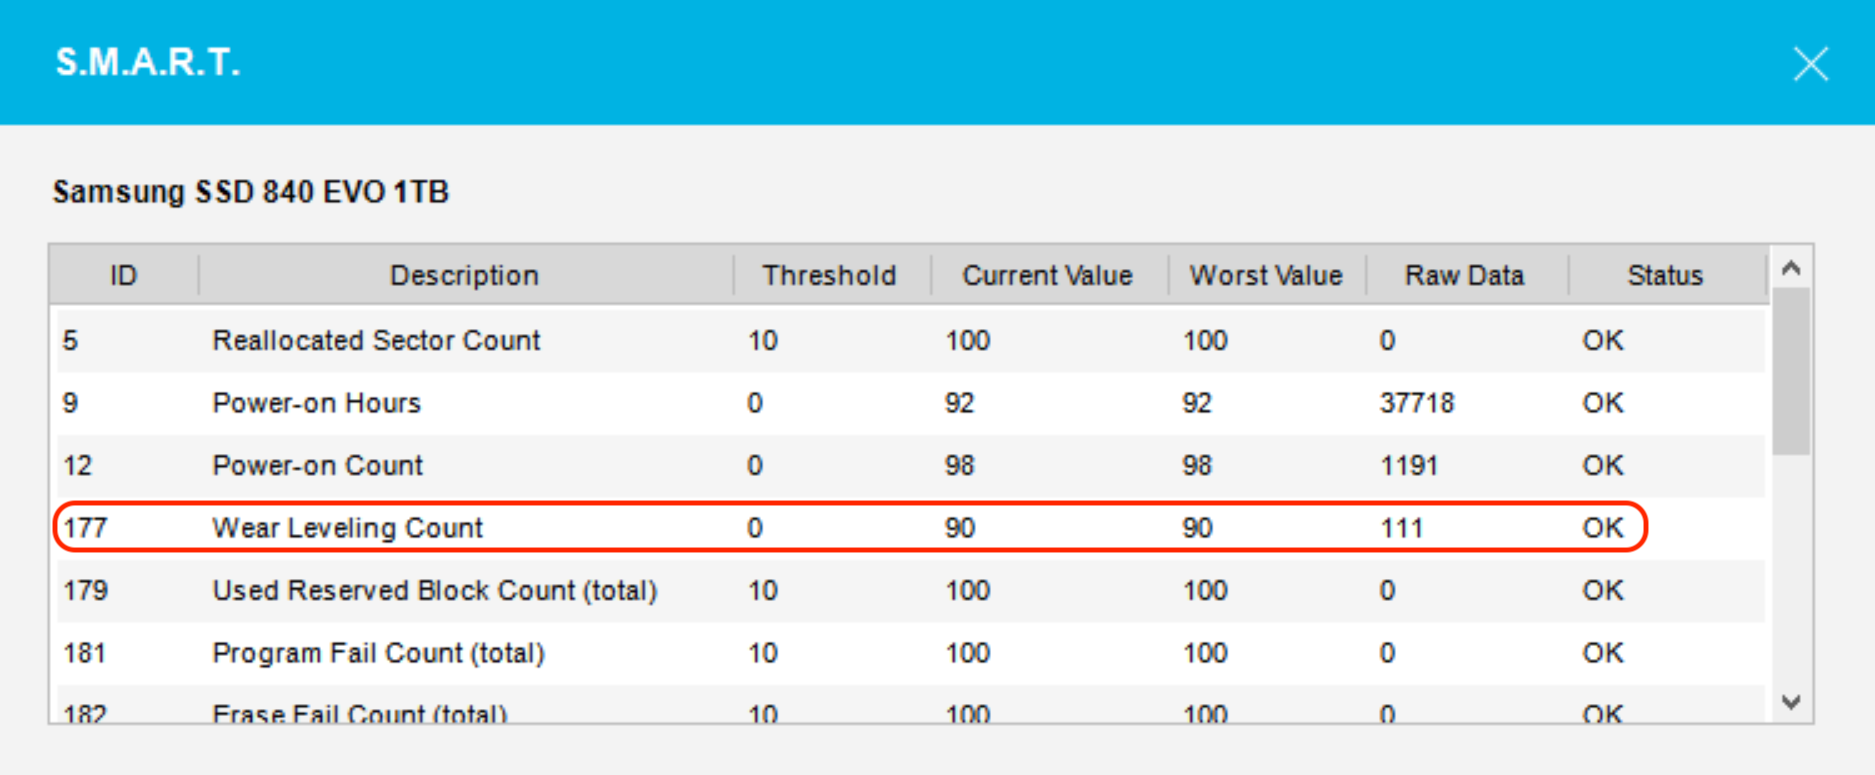Image resolution: width=1875 pixels, height=775 pixels.
Task: Click the S.M.A.R.T. title text
Action: point(148,63)
